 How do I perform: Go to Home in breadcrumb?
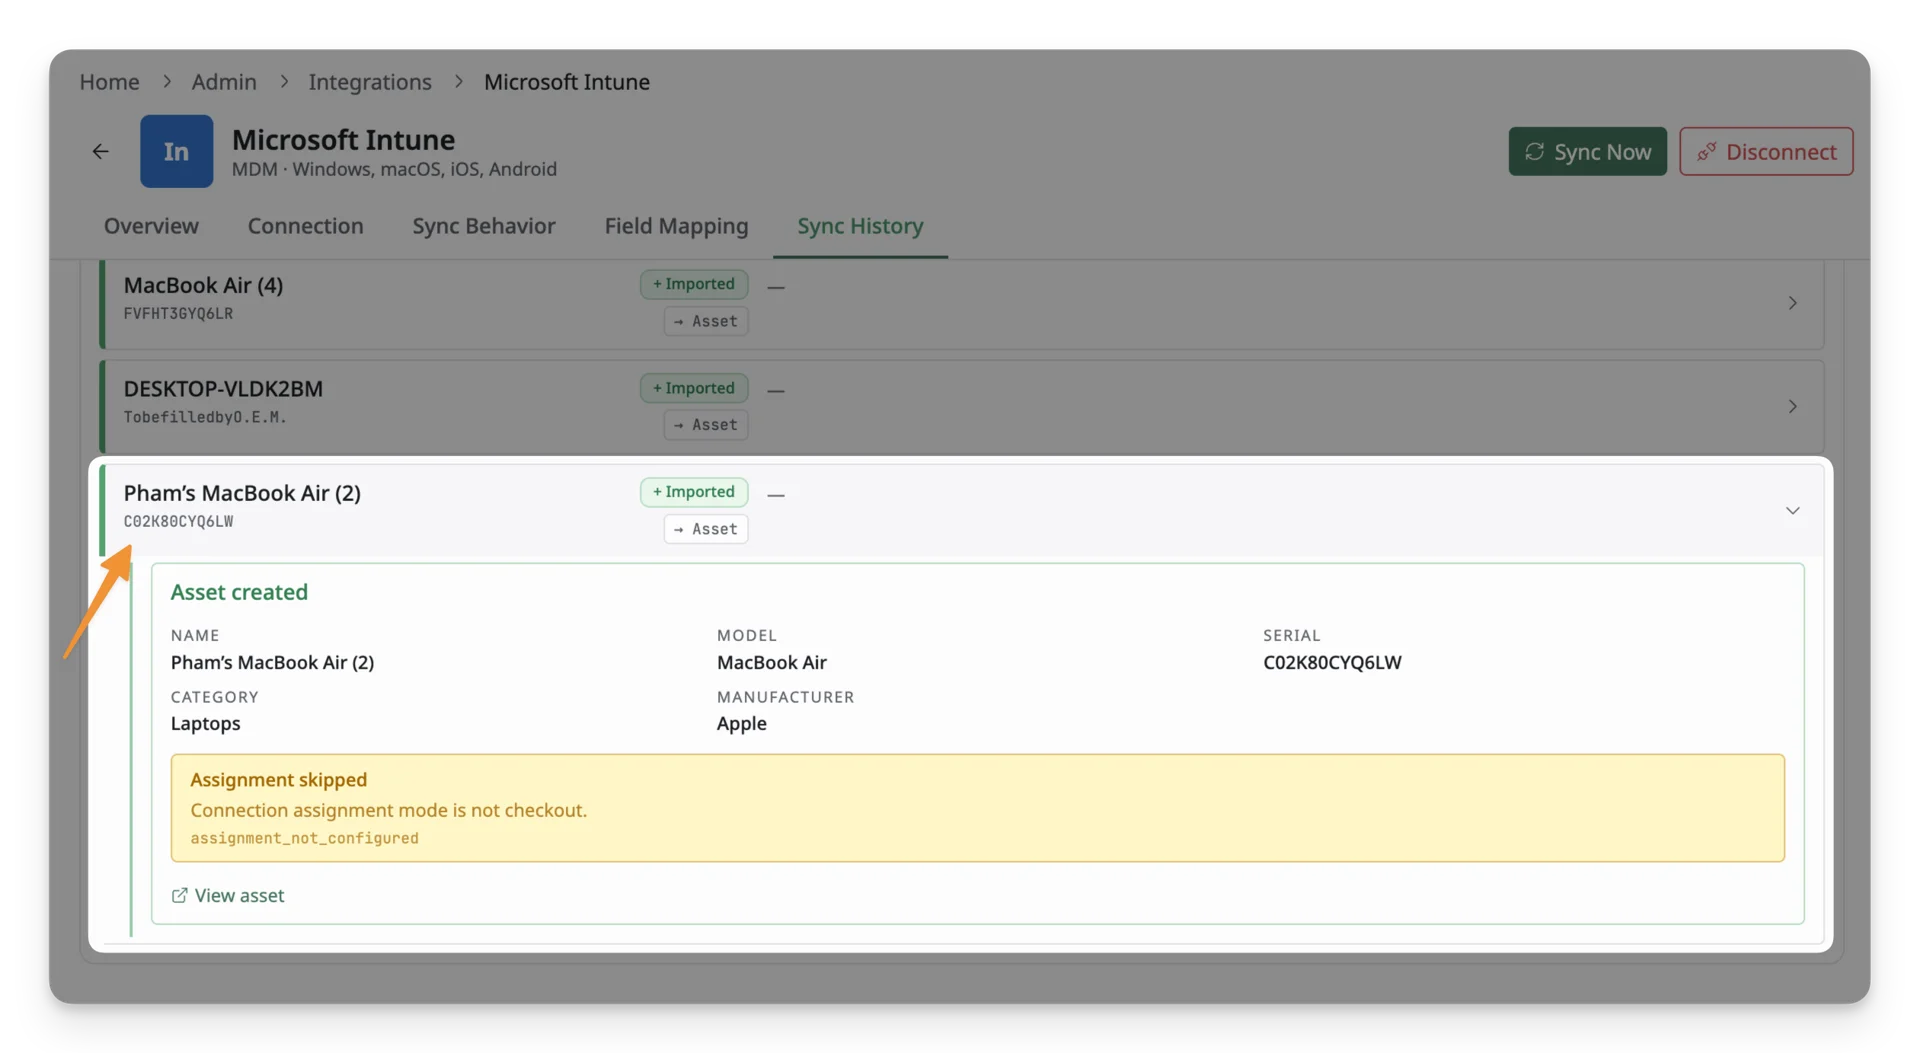coord(109,82)
